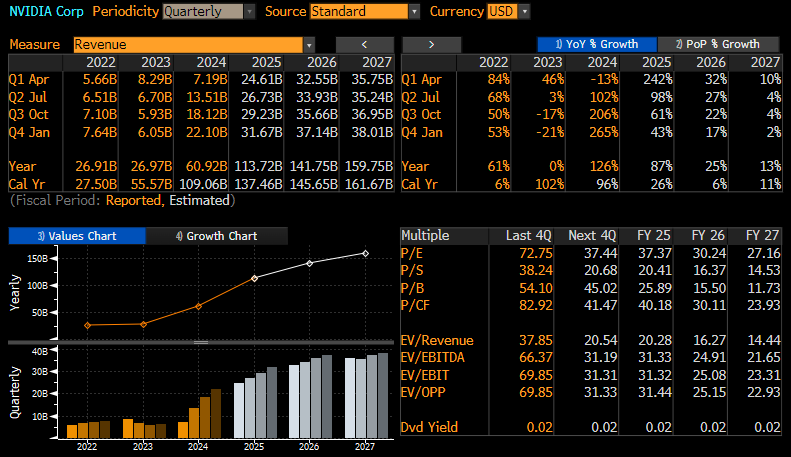
Task: Click the left arrow to show earlier periods
Action: coord(365,45)
